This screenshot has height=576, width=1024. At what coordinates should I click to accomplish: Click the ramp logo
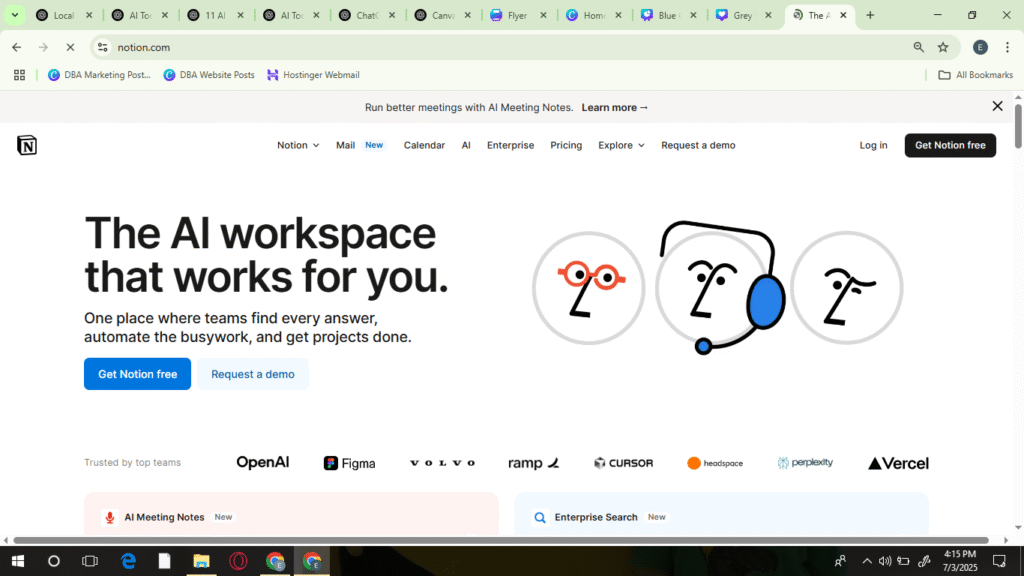(x=534, y=463)
